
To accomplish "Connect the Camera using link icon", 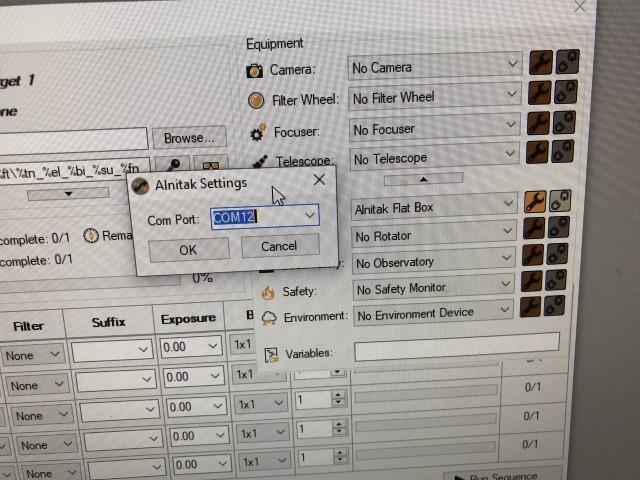I will [x=567, y=62].
